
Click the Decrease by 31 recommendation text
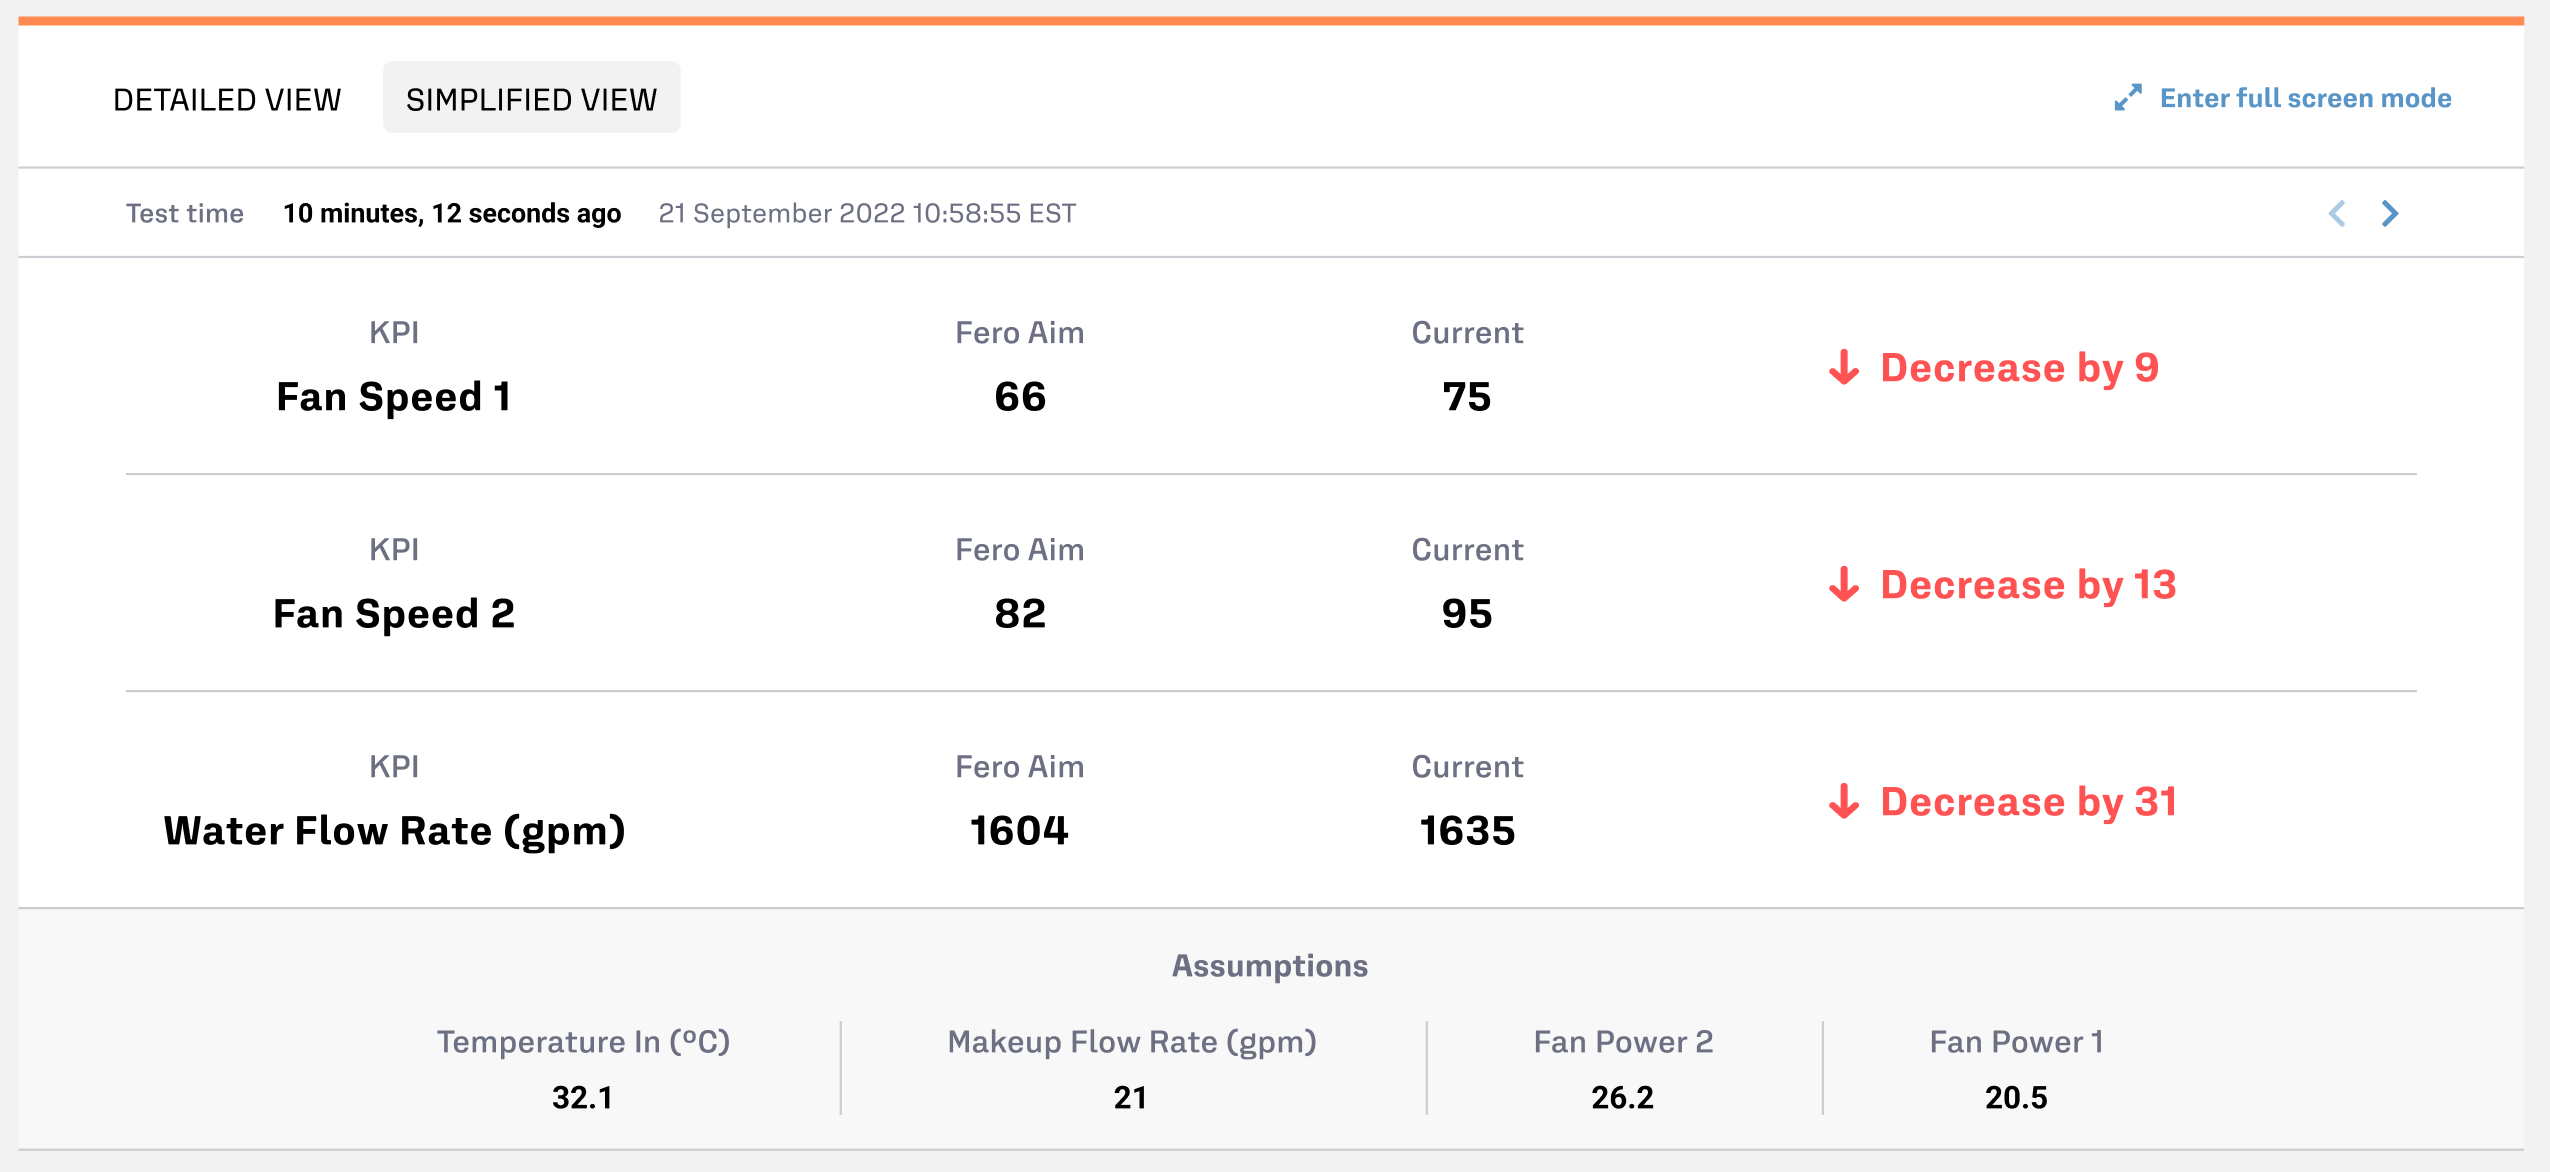(2028, 802)
